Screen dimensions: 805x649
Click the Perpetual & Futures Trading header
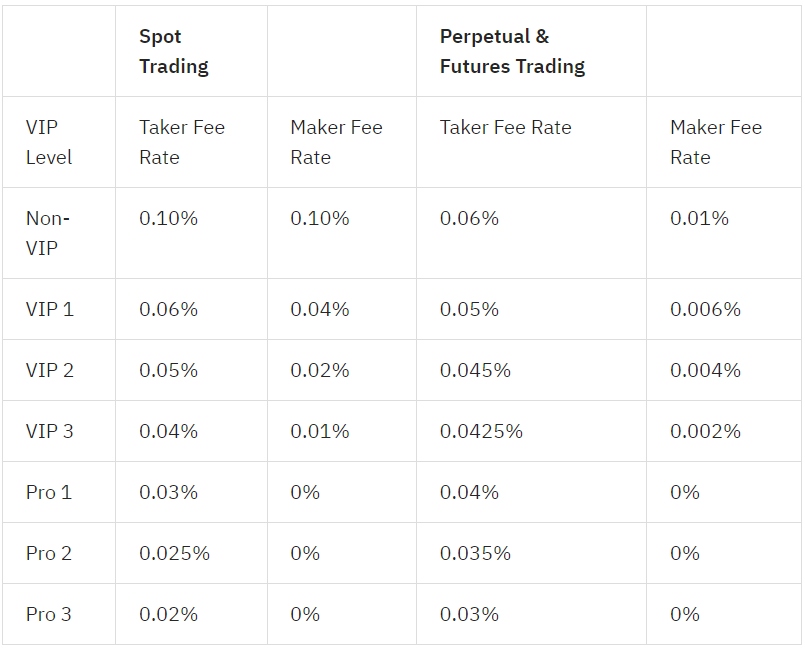click(512, 51)
